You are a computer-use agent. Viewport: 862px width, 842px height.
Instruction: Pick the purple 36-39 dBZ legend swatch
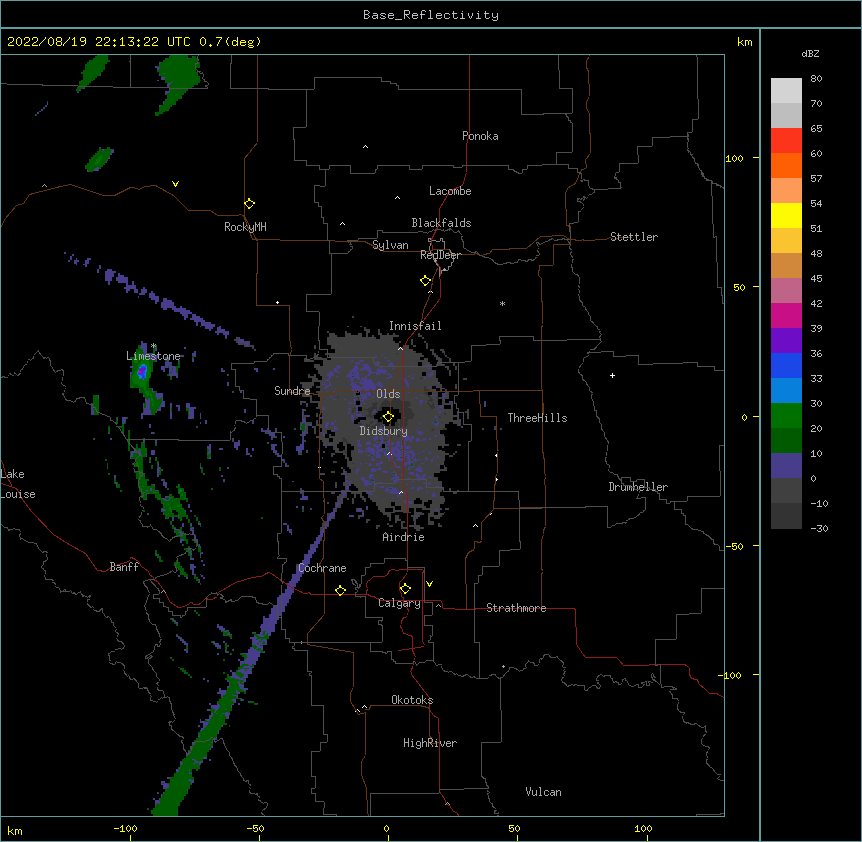coord(786,341)
